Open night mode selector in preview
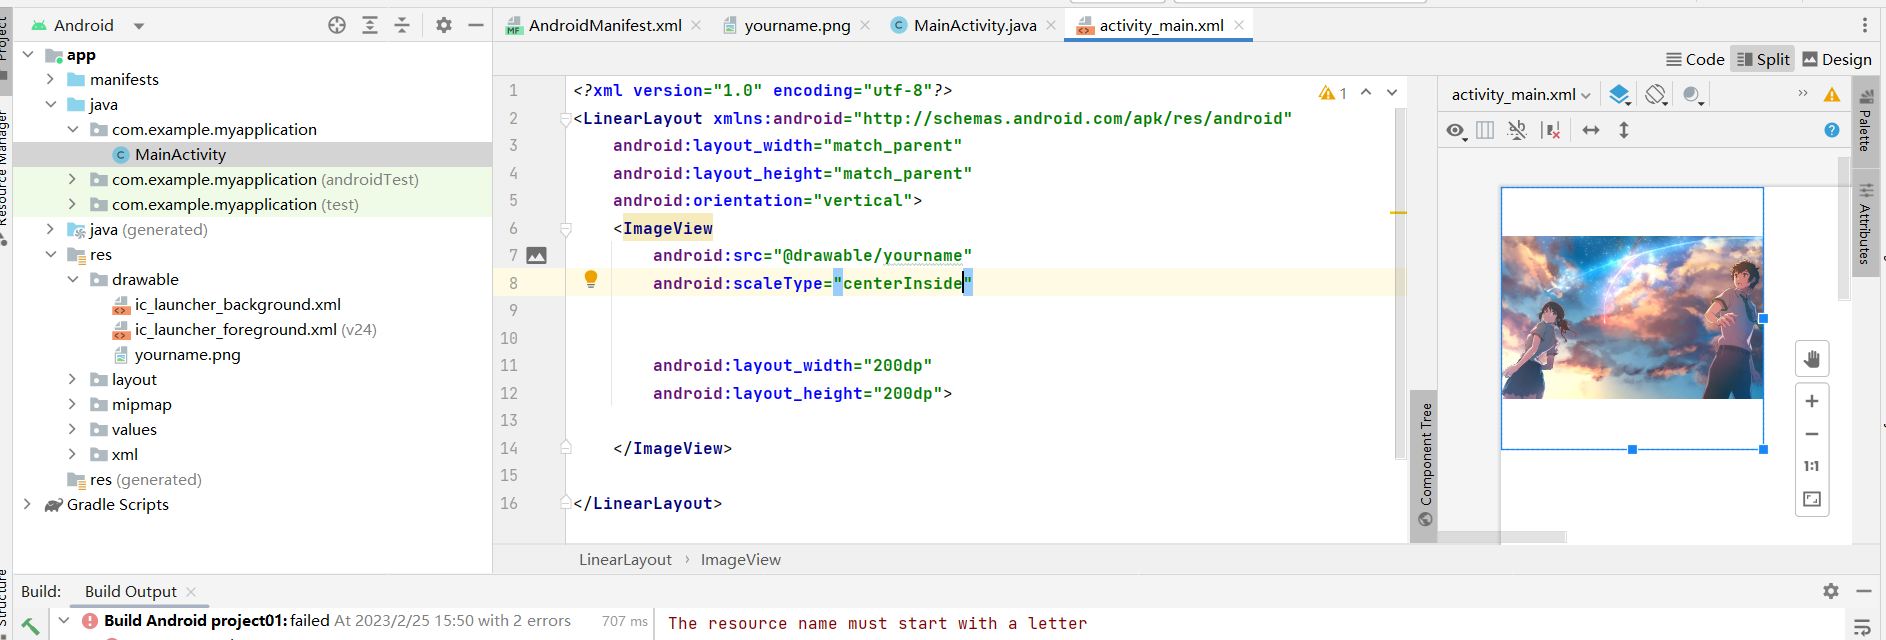This screenshot has height=640, width=1886. point(1693,95)
